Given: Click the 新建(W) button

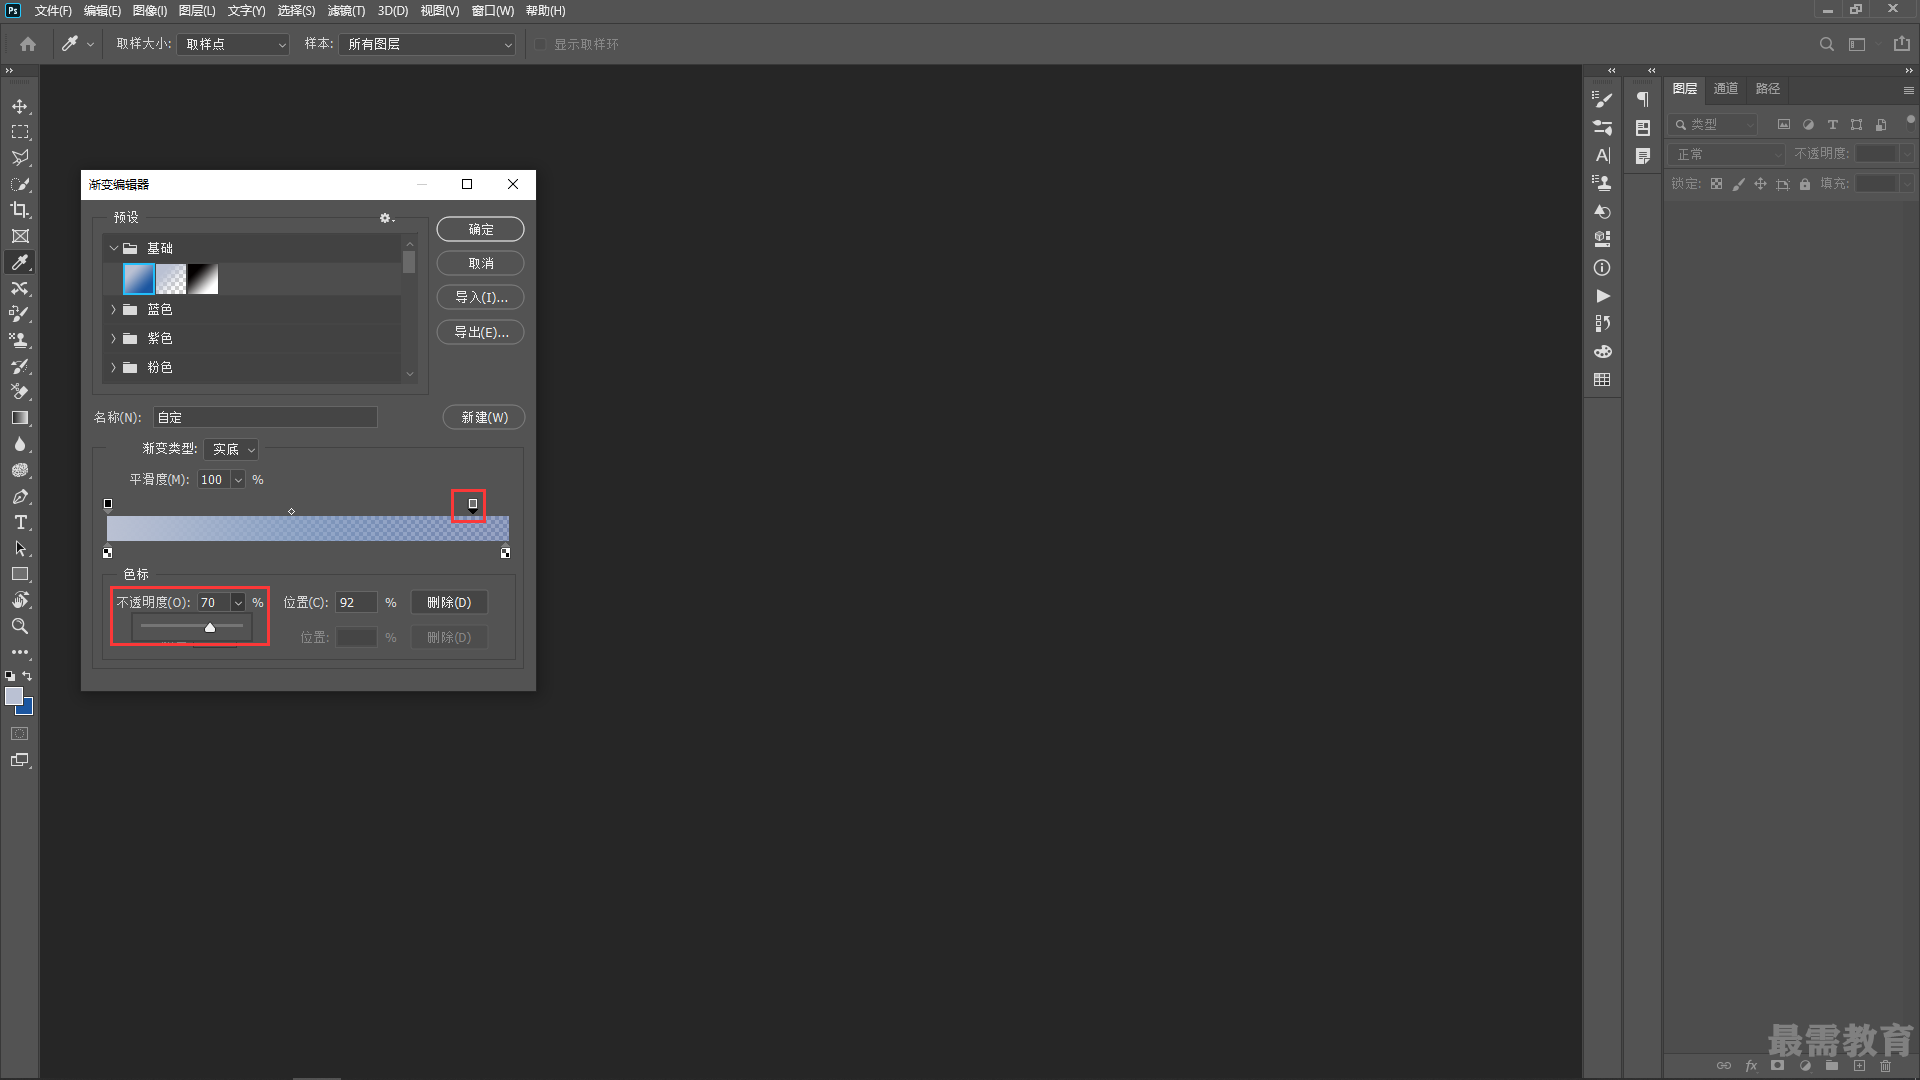Looking at the screenshot, I should point(484,417).
